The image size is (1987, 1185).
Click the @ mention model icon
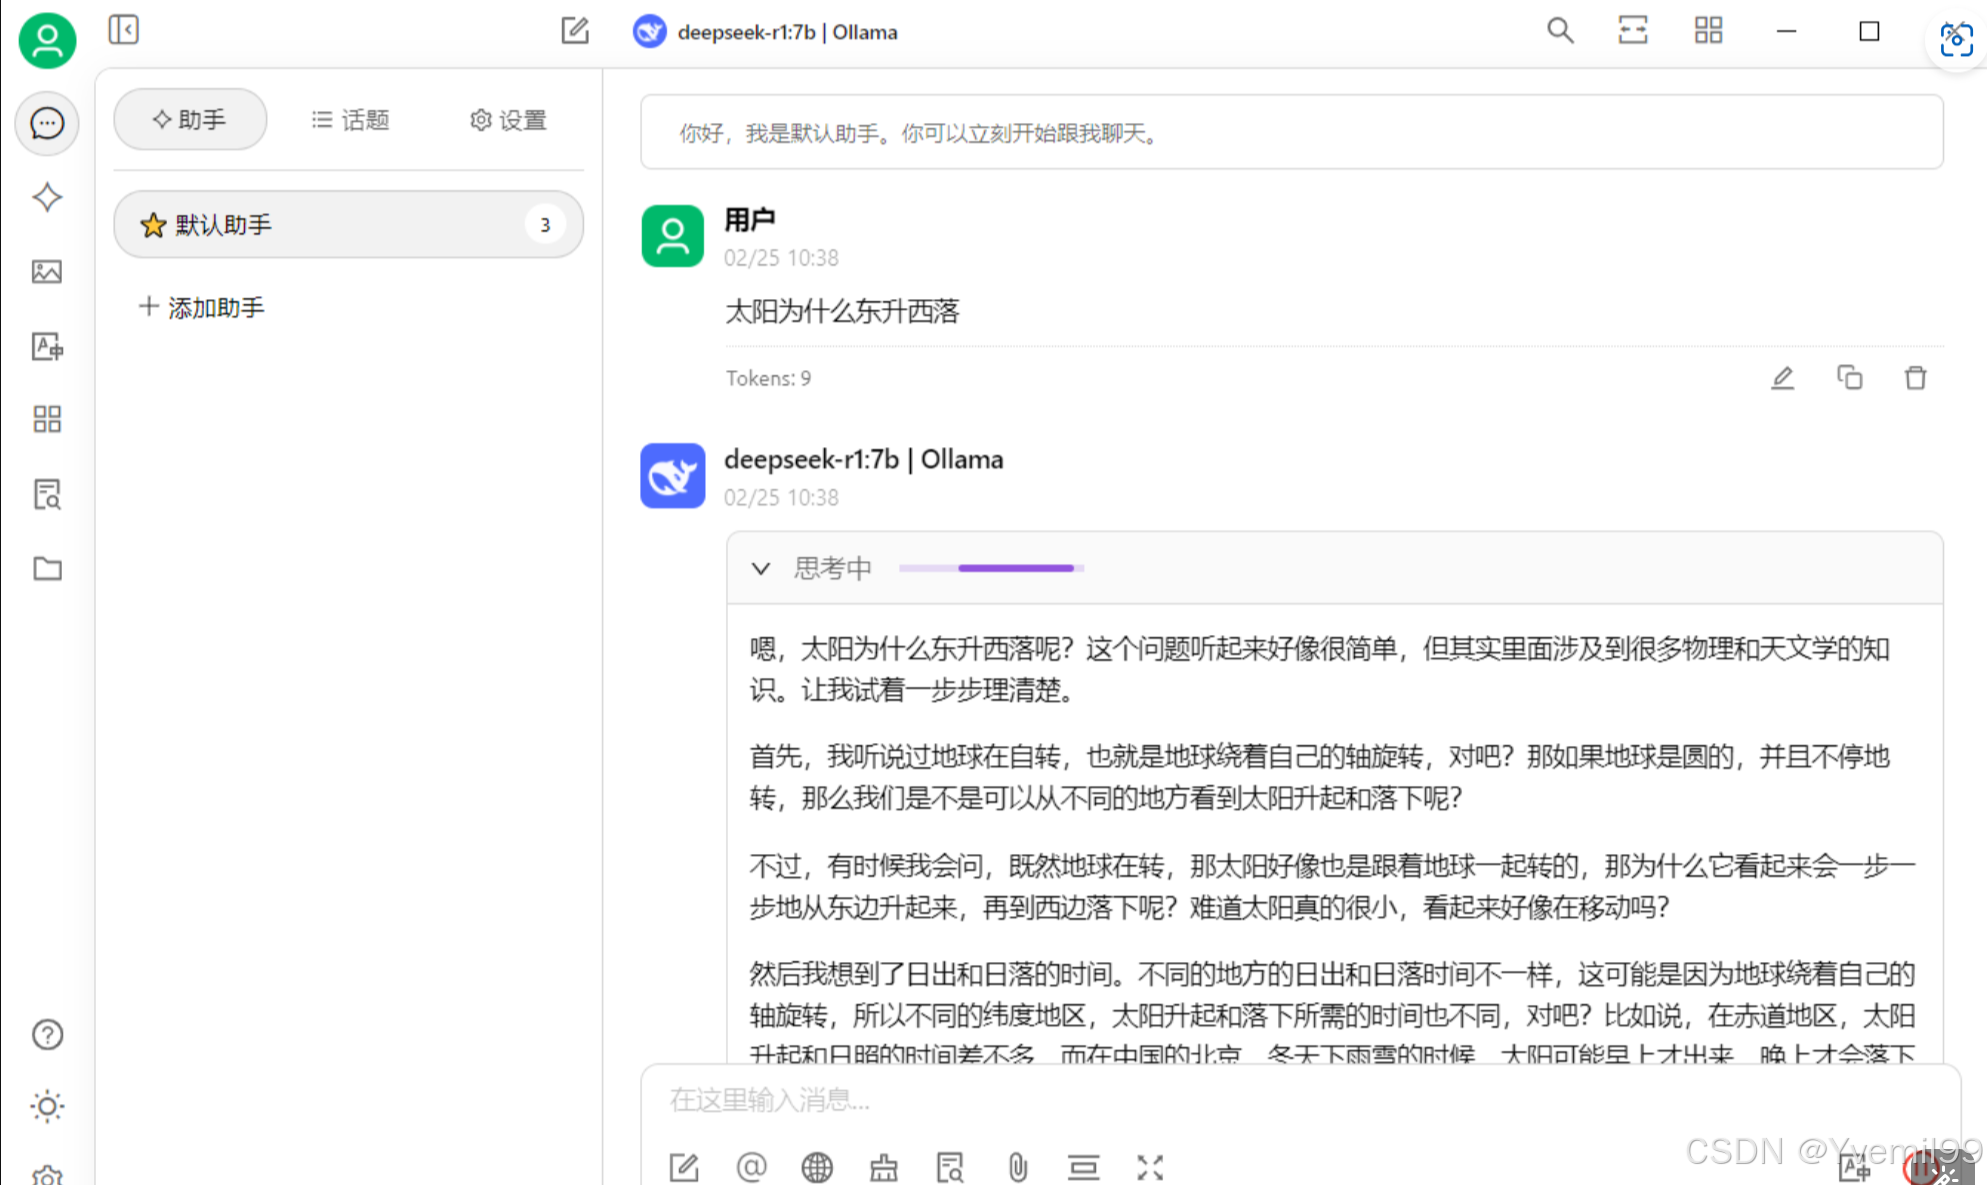751,1167
